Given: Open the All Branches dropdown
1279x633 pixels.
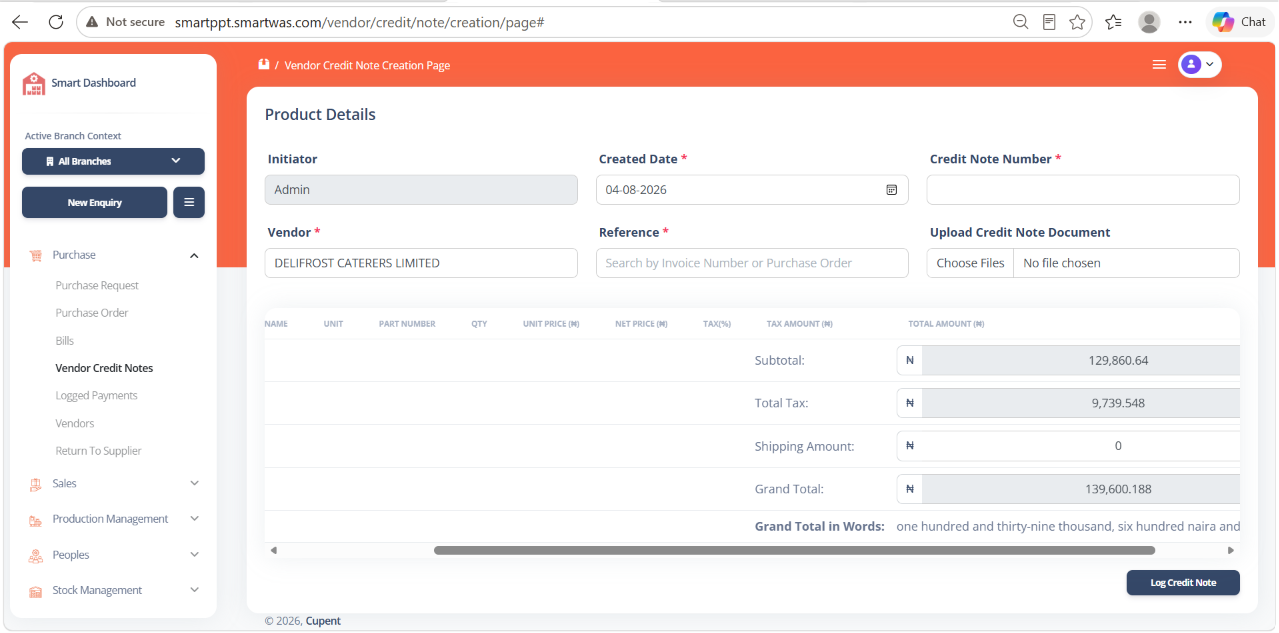Looking at the screenshot, I should coord(113,161).
